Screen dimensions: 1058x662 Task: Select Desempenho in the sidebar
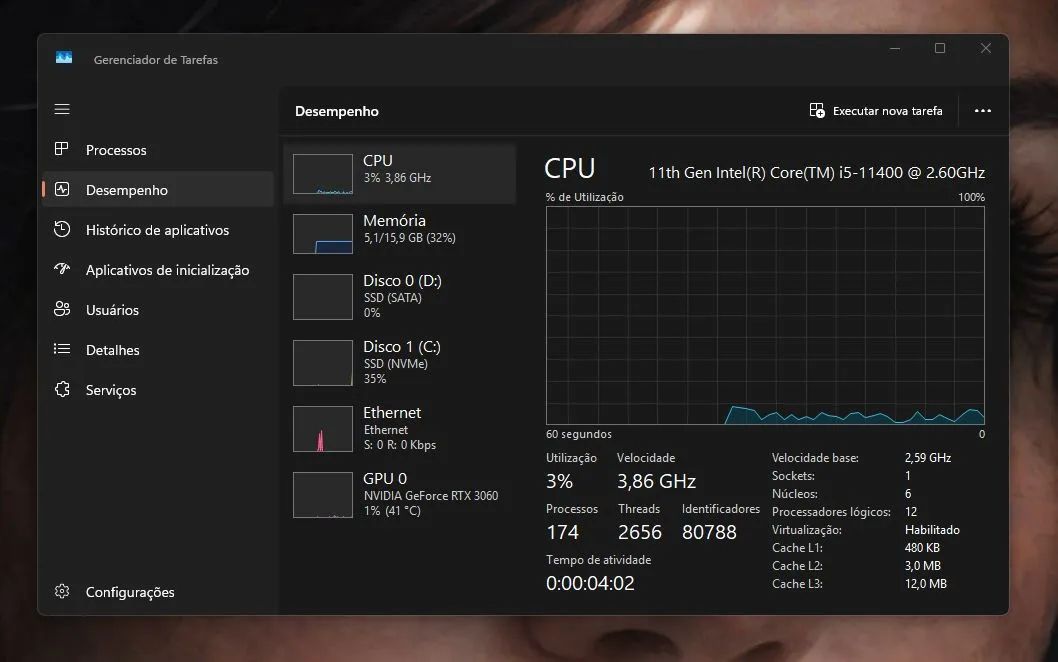(x=158, y=190)
